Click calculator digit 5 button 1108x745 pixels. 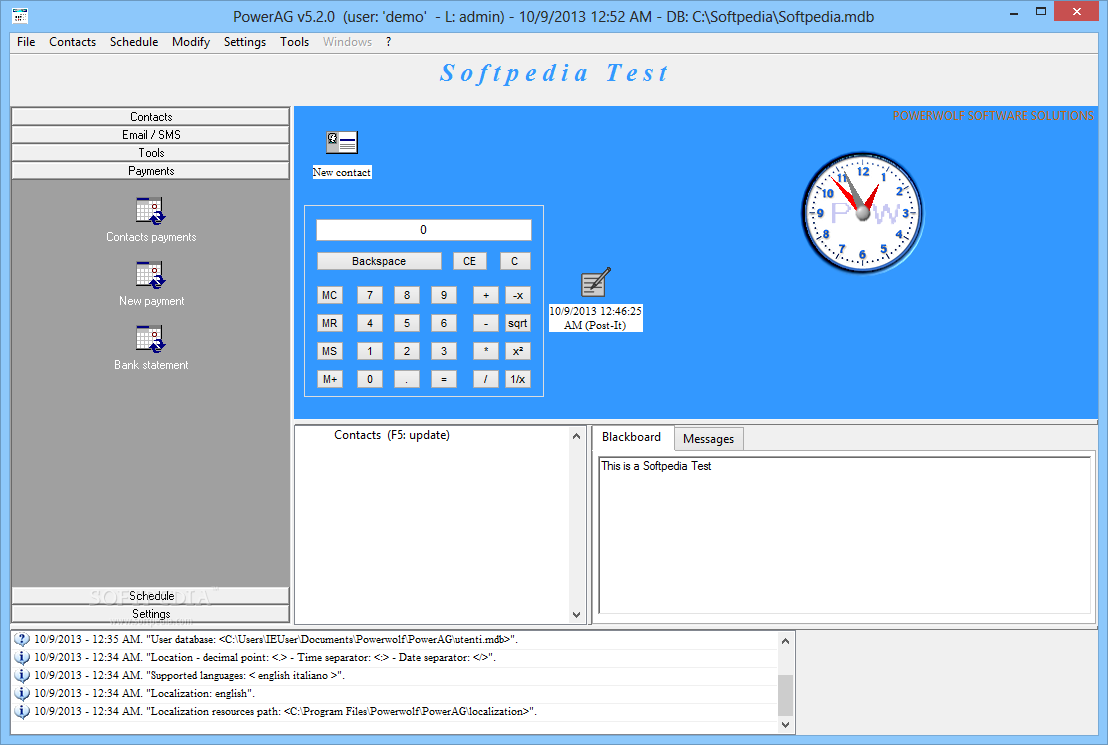coord(407,323)
